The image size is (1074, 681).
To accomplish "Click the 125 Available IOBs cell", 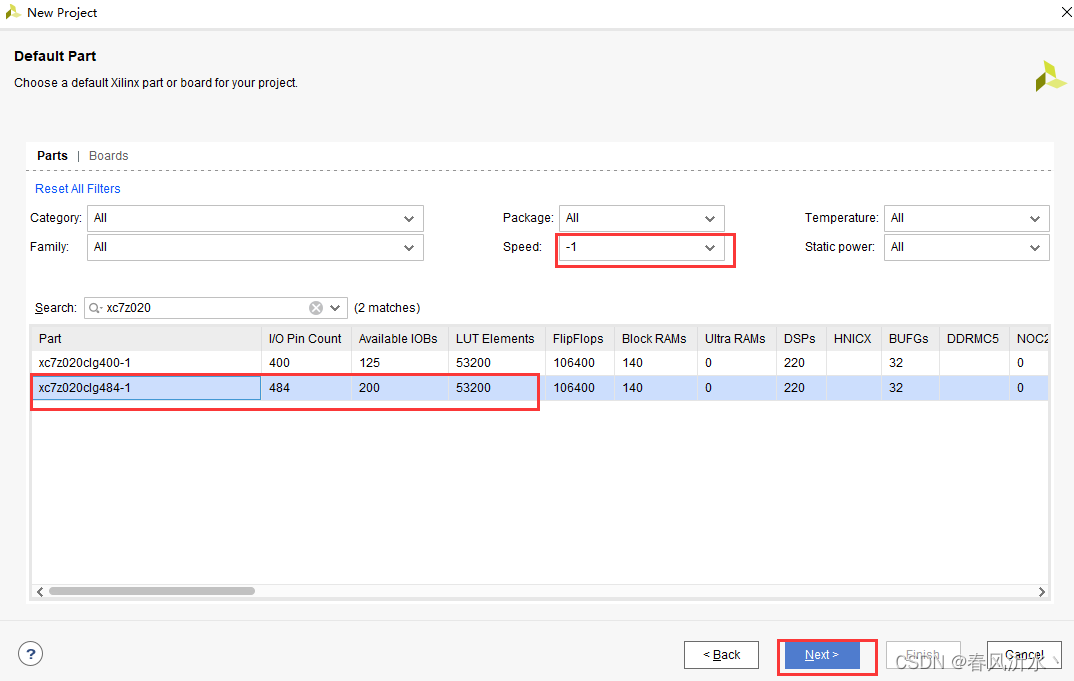I will (x=399, y=362).
